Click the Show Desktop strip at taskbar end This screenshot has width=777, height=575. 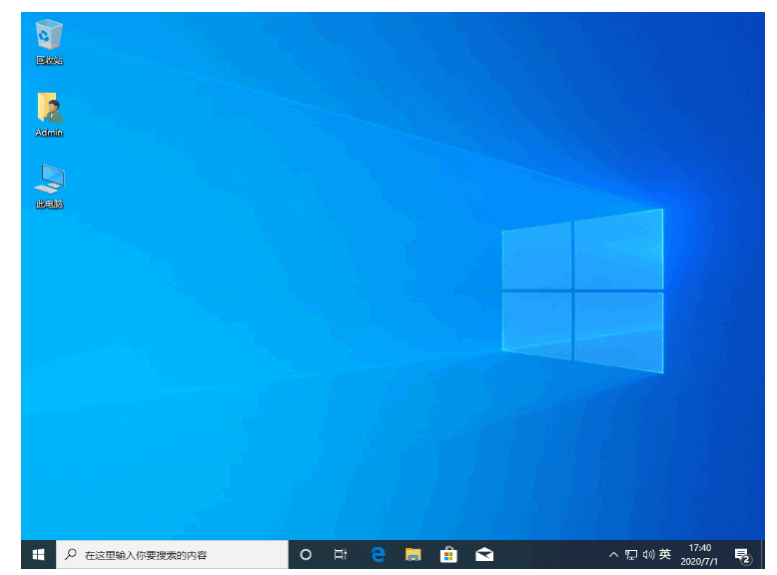pyautogui.click(x=763, y=555)
